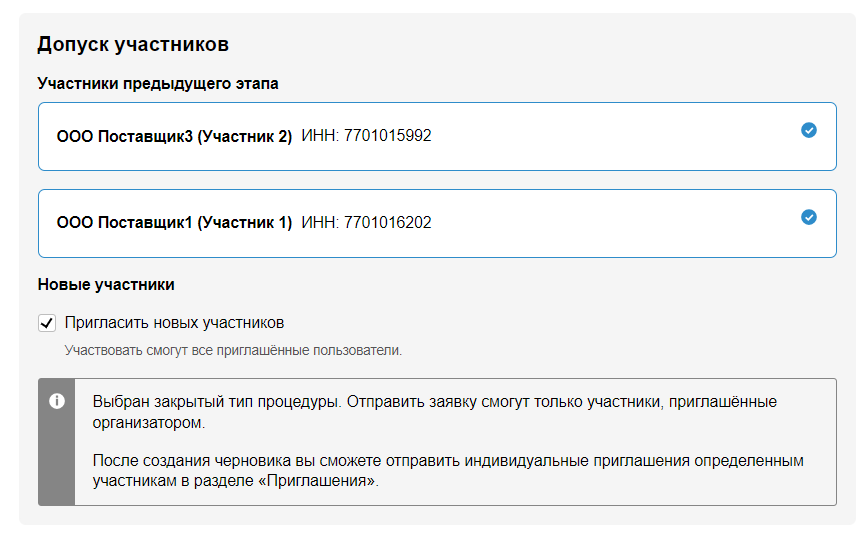The width and height of the screenshot is (868, 533).
Task: Click the Пригласить новых участников label text
Action: tap(174, 323)
